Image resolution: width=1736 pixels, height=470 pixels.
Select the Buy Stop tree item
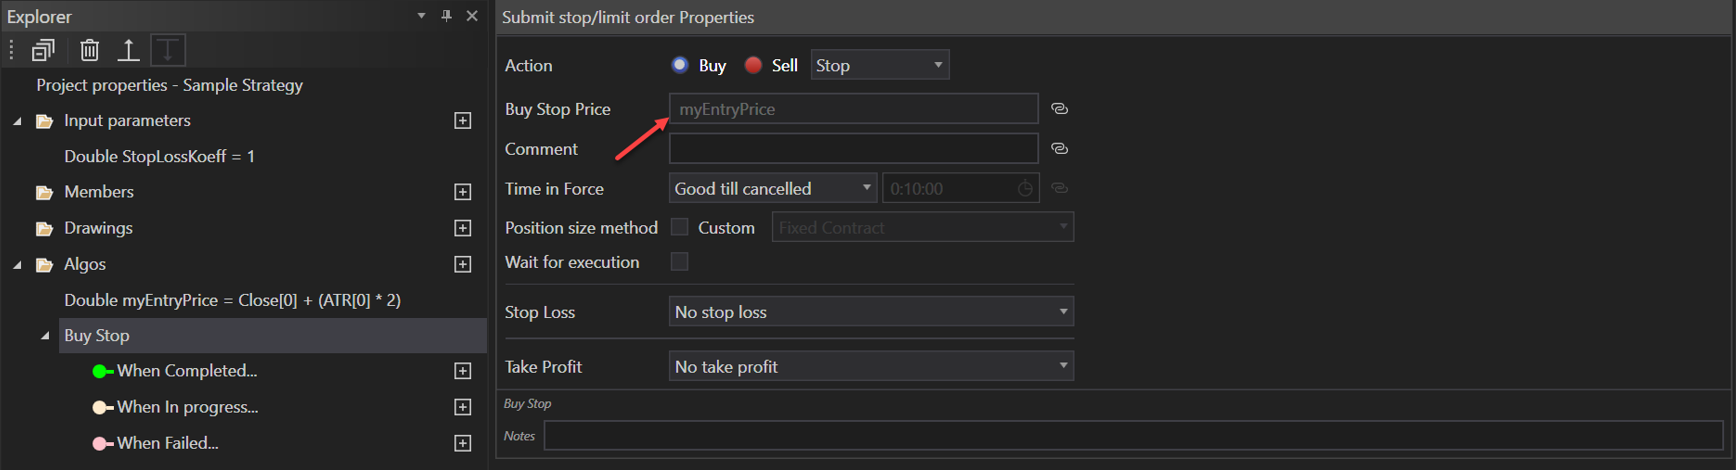point(97,336)
